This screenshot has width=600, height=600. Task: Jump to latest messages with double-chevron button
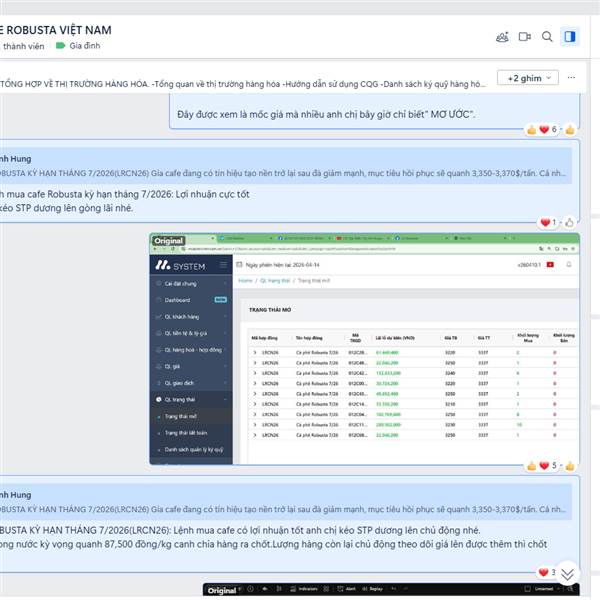click(567, 574)
